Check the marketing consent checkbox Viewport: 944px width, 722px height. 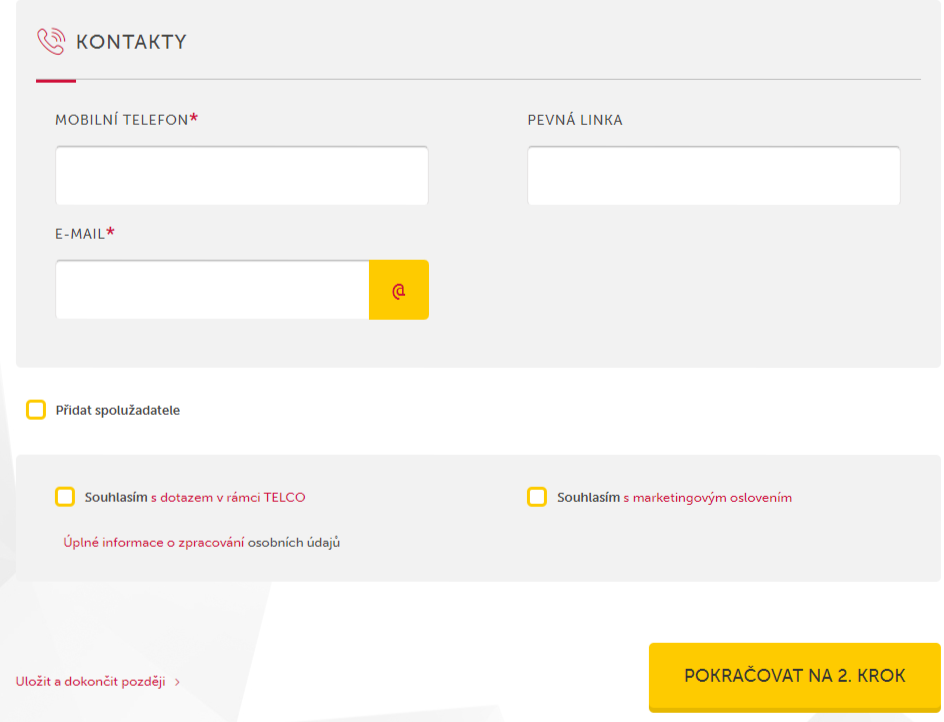click(x=537, y=497)
